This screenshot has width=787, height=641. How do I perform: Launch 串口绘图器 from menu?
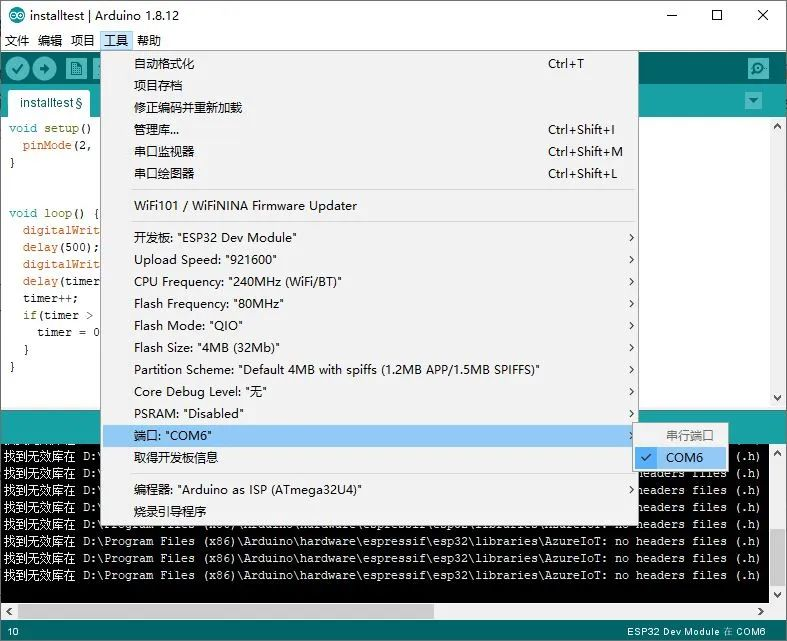(x=369, y=174)
